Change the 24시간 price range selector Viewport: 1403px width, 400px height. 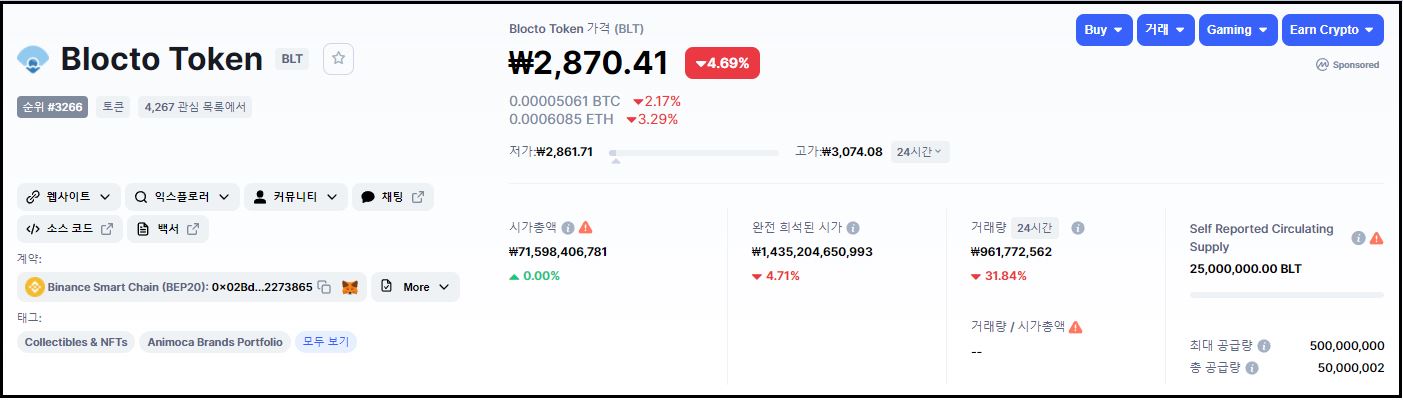pyautogui.click(x=920, y=152)
